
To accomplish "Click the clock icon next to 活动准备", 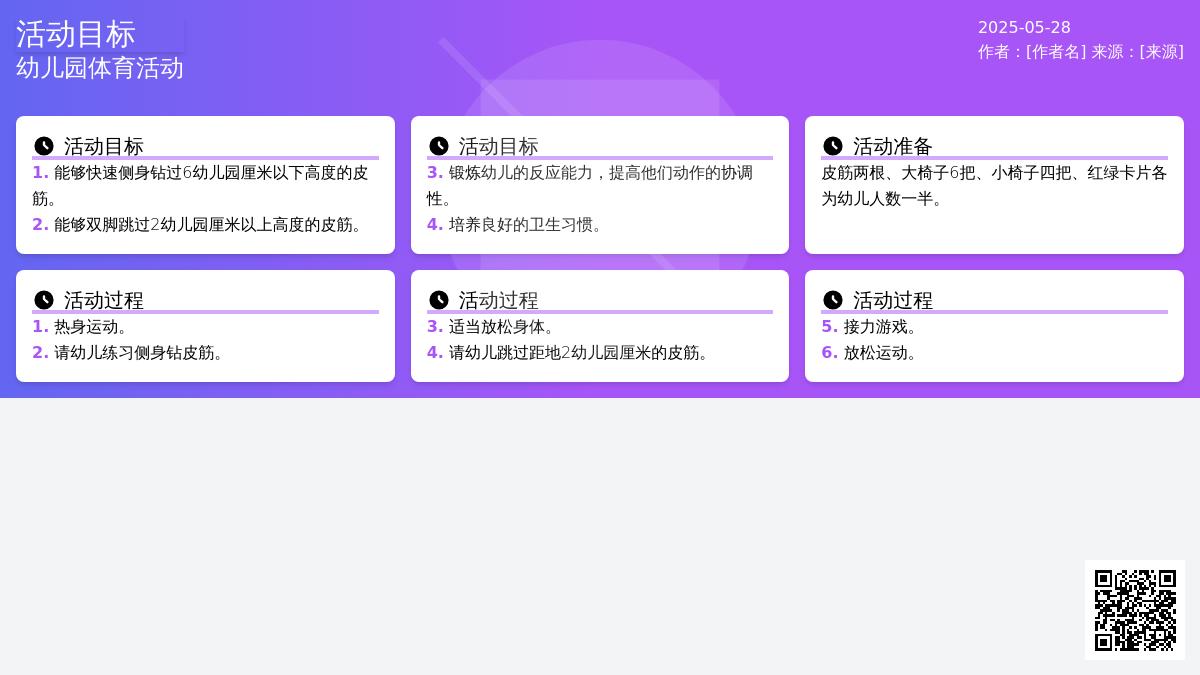I will [833, 146].
